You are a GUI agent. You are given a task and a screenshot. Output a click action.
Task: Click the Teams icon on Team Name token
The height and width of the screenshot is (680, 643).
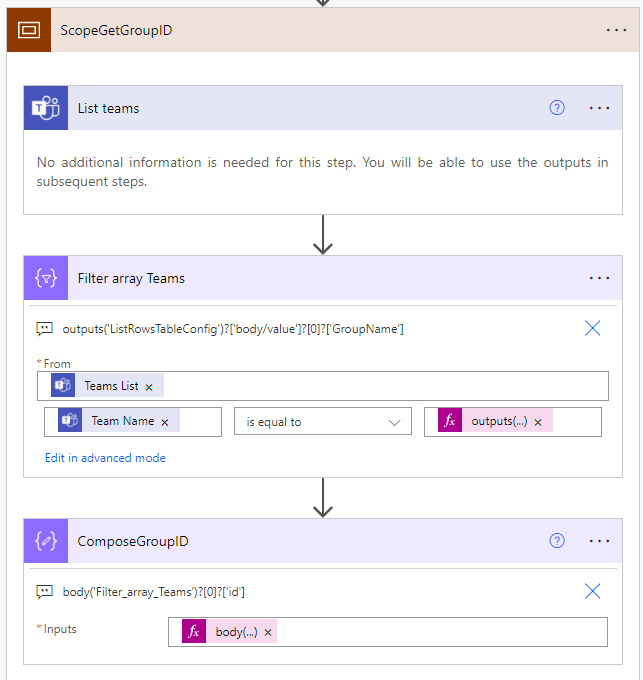pos(70,420)
